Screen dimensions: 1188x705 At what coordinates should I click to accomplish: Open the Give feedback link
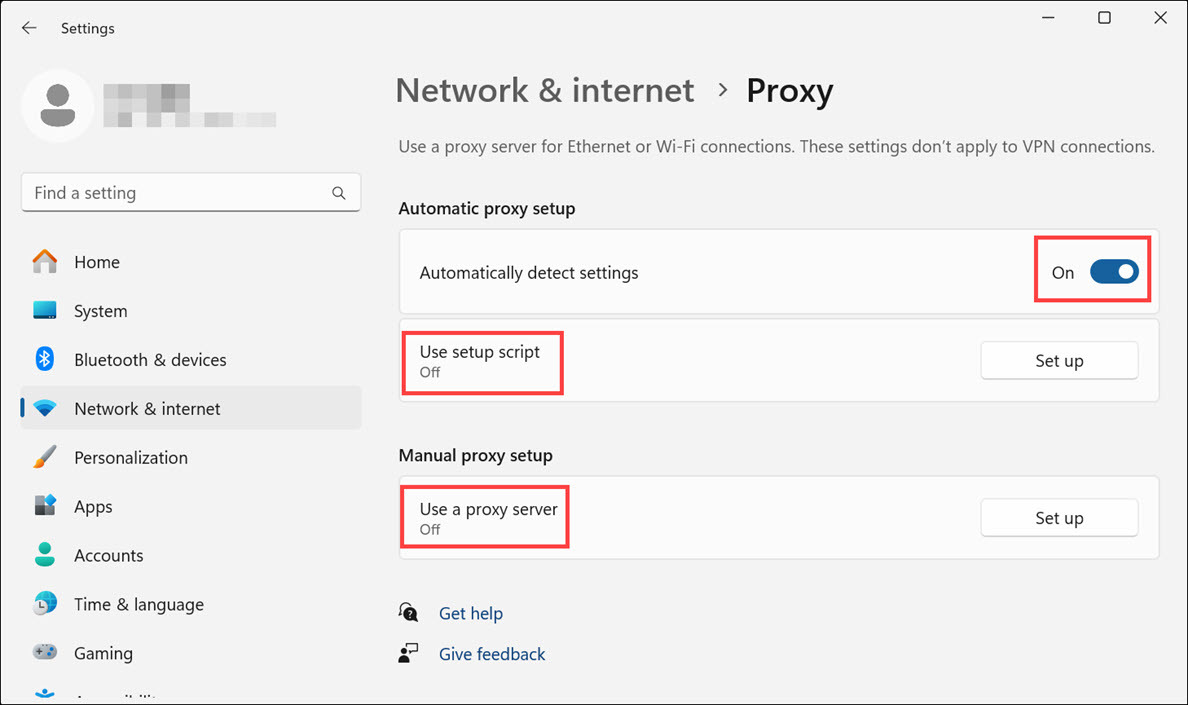coord(492,654)
